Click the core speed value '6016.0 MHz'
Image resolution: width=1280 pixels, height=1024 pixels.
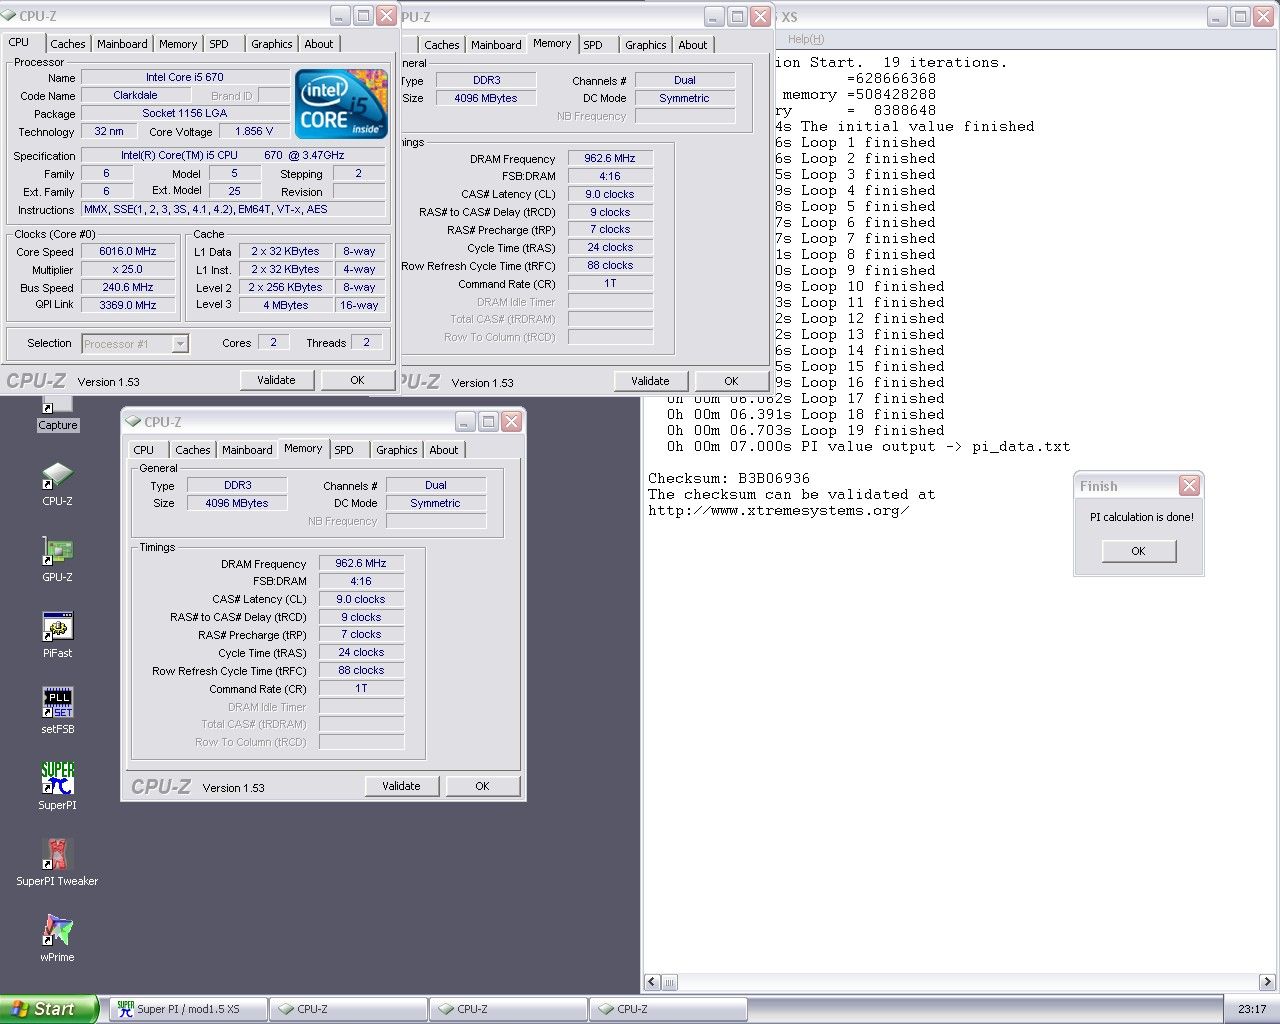click(128, 252)
